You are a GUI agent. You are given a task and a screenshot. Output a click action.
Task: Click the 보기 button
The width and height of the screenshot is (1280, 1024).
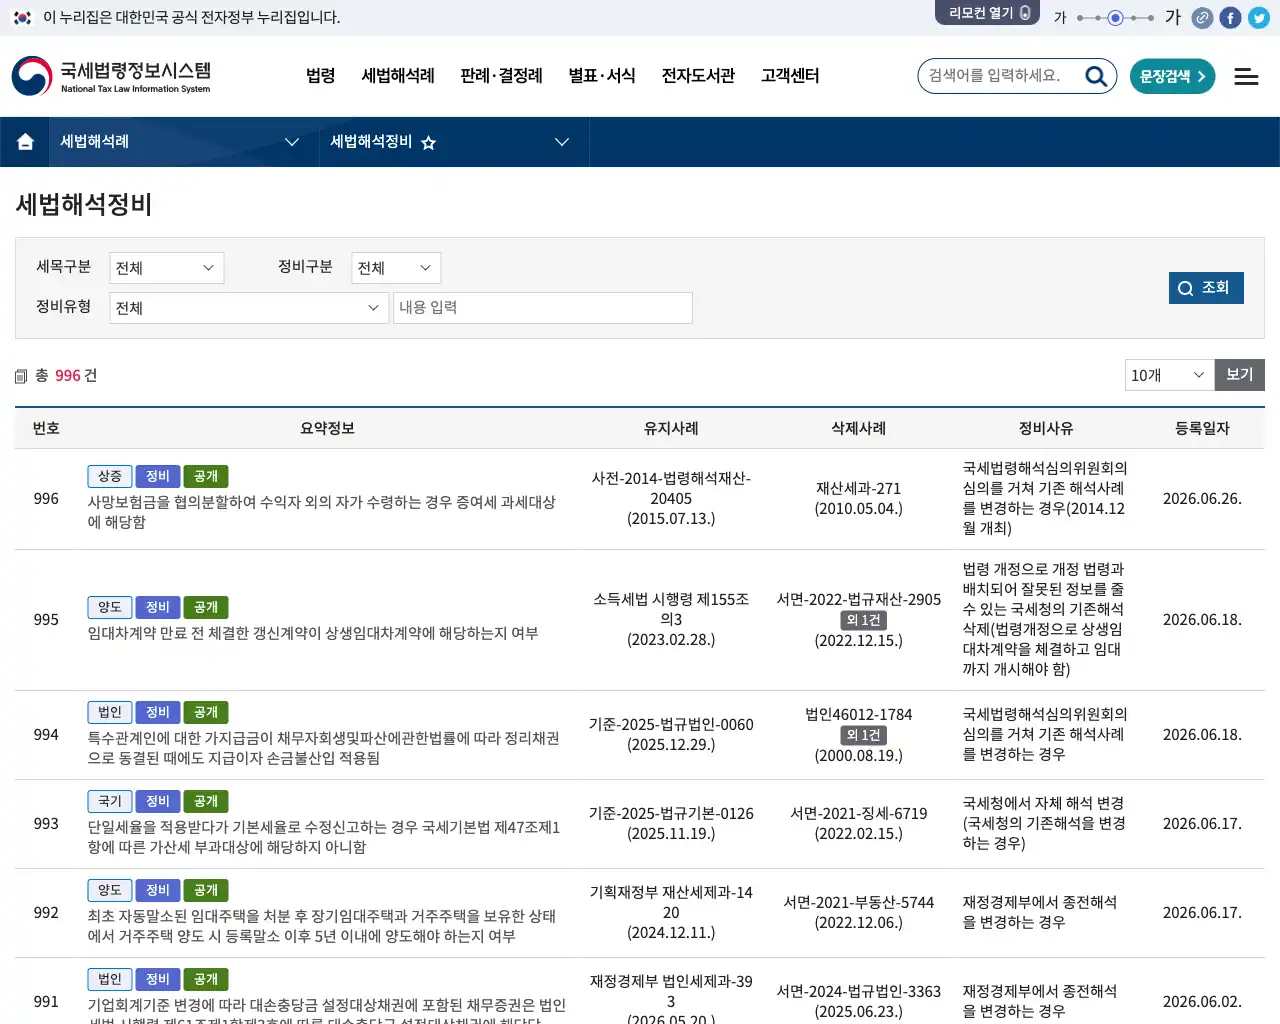click(x=1240, y=375)
